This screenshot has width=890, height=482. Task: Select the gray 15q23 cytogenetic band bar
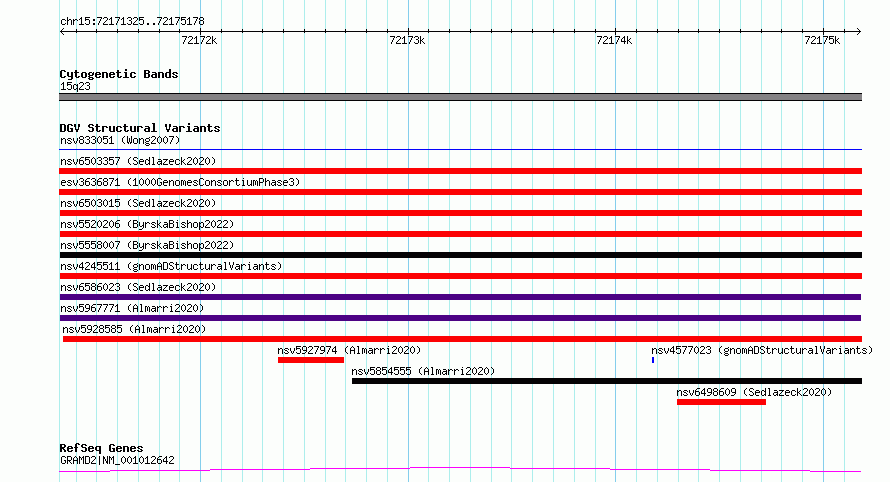point(460,97)
